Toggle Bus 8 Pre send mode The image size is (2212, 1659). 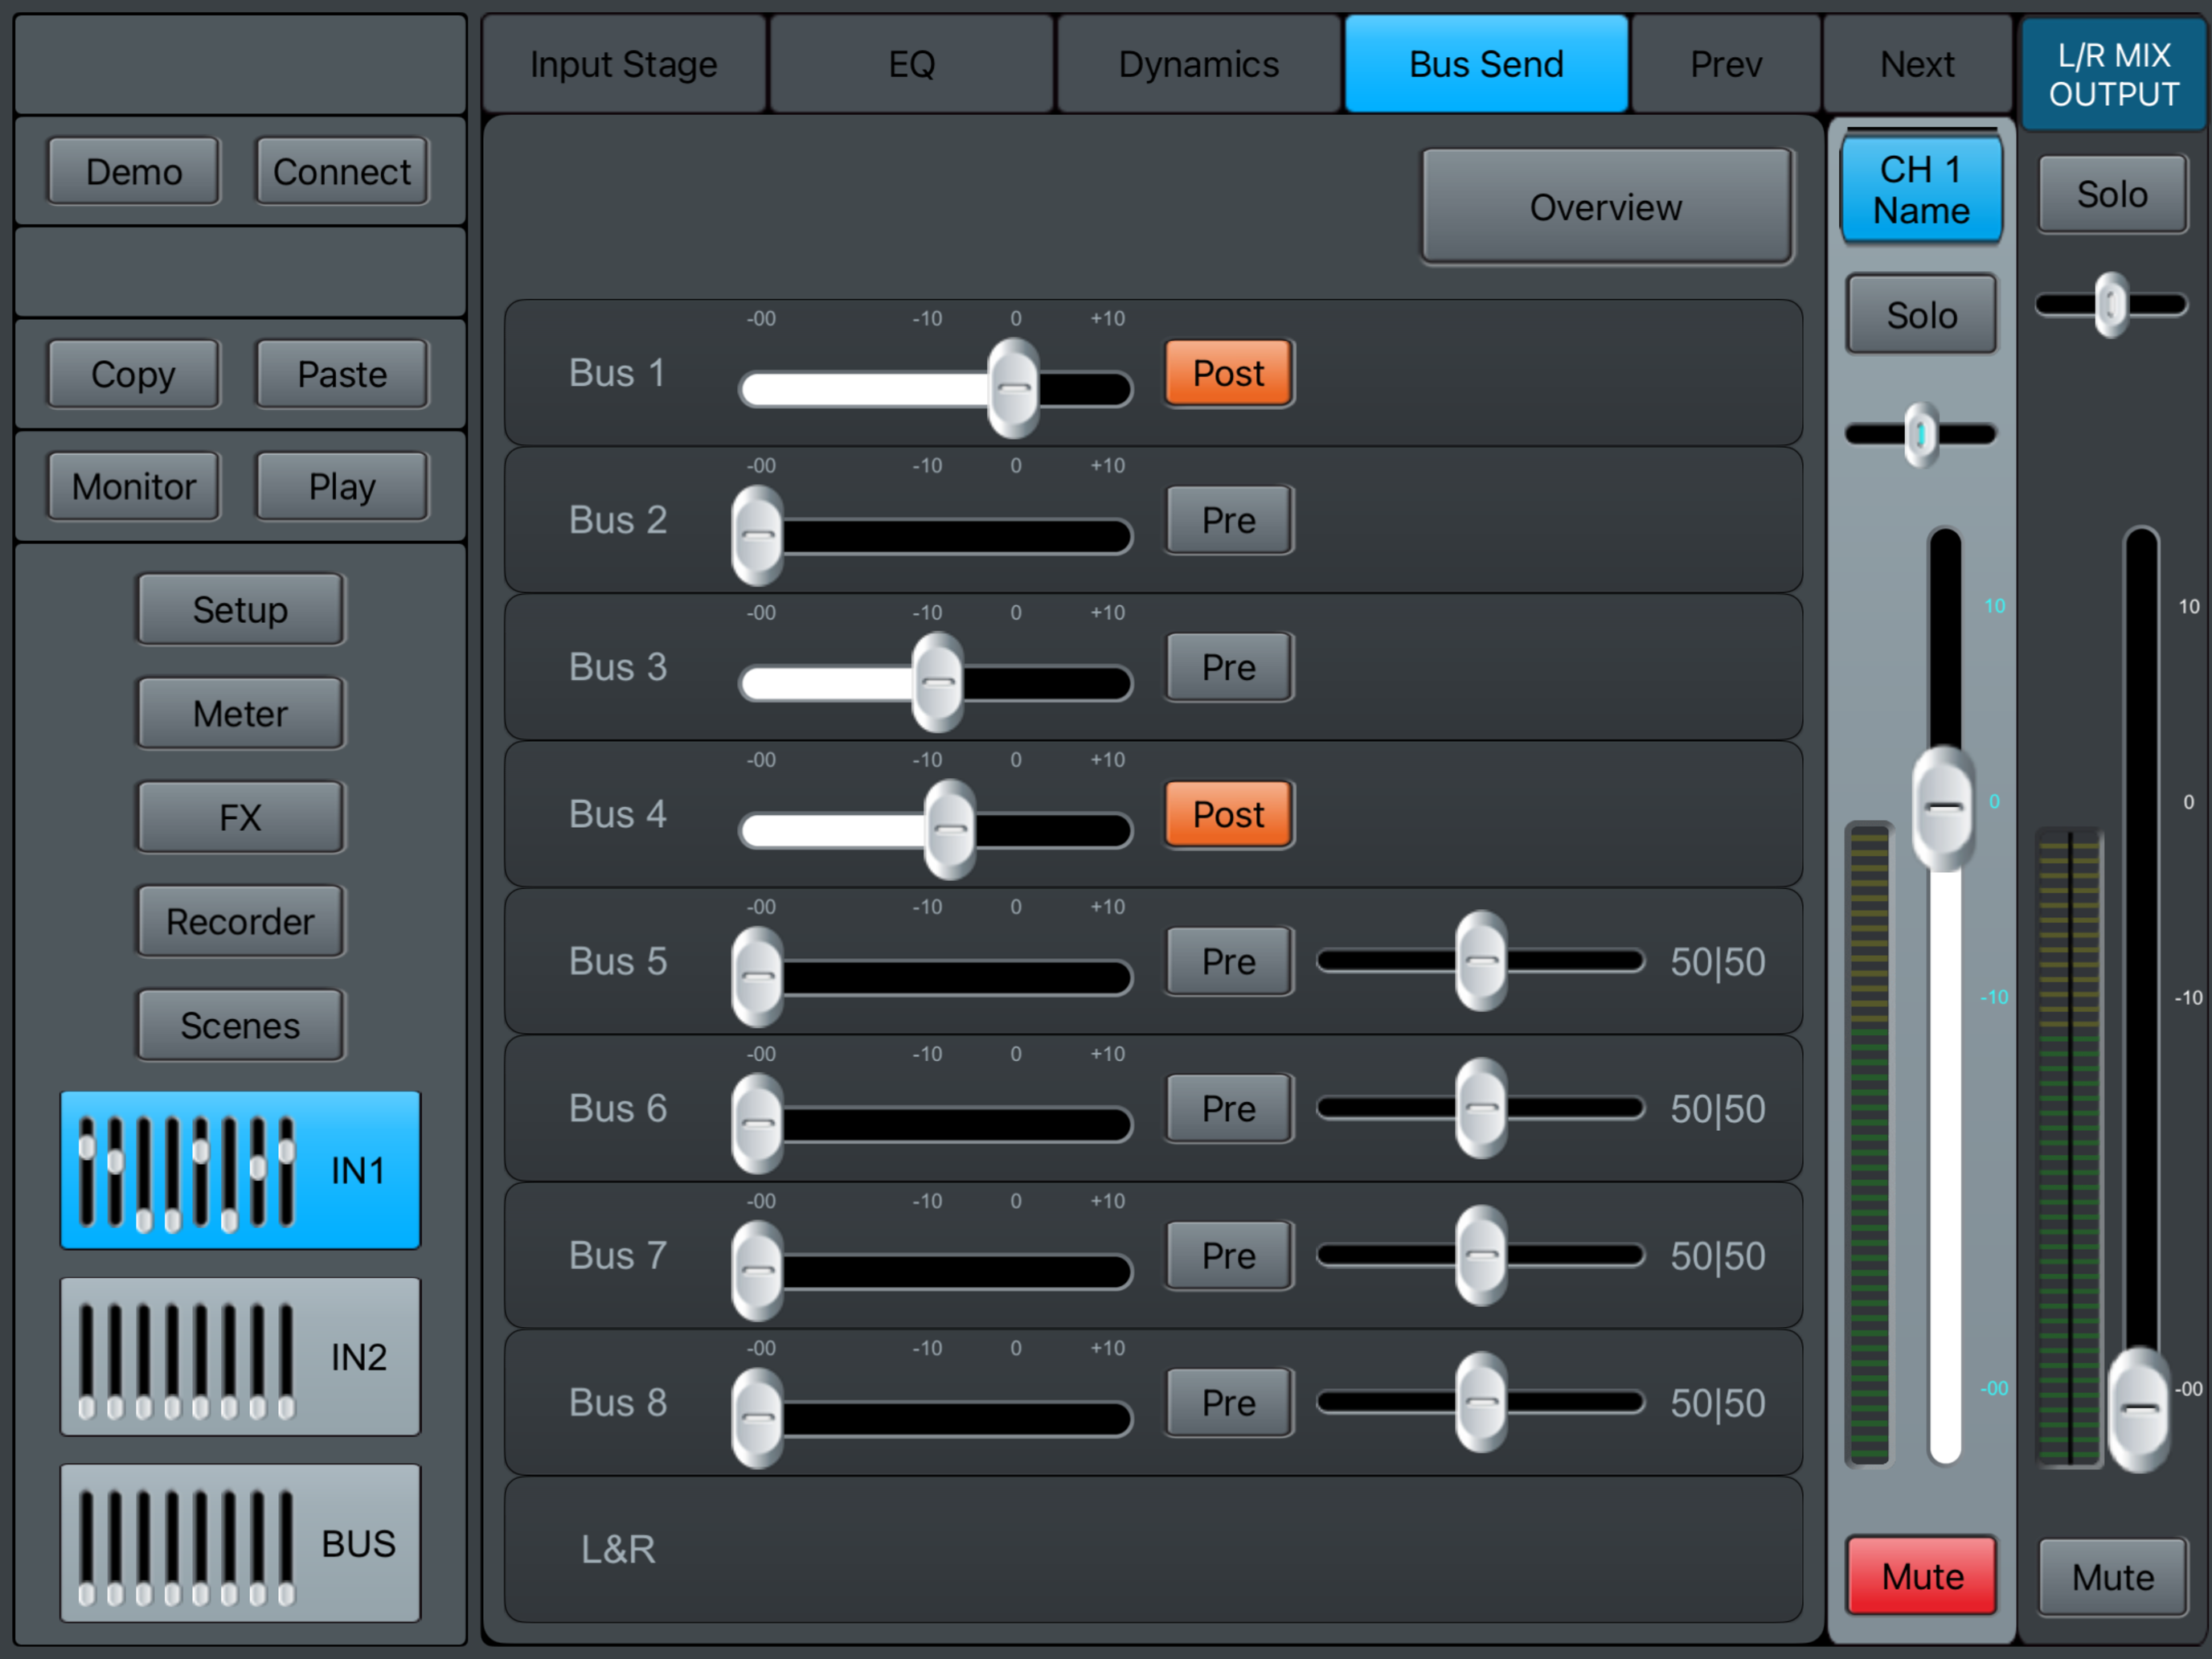coord(1229,1402)
